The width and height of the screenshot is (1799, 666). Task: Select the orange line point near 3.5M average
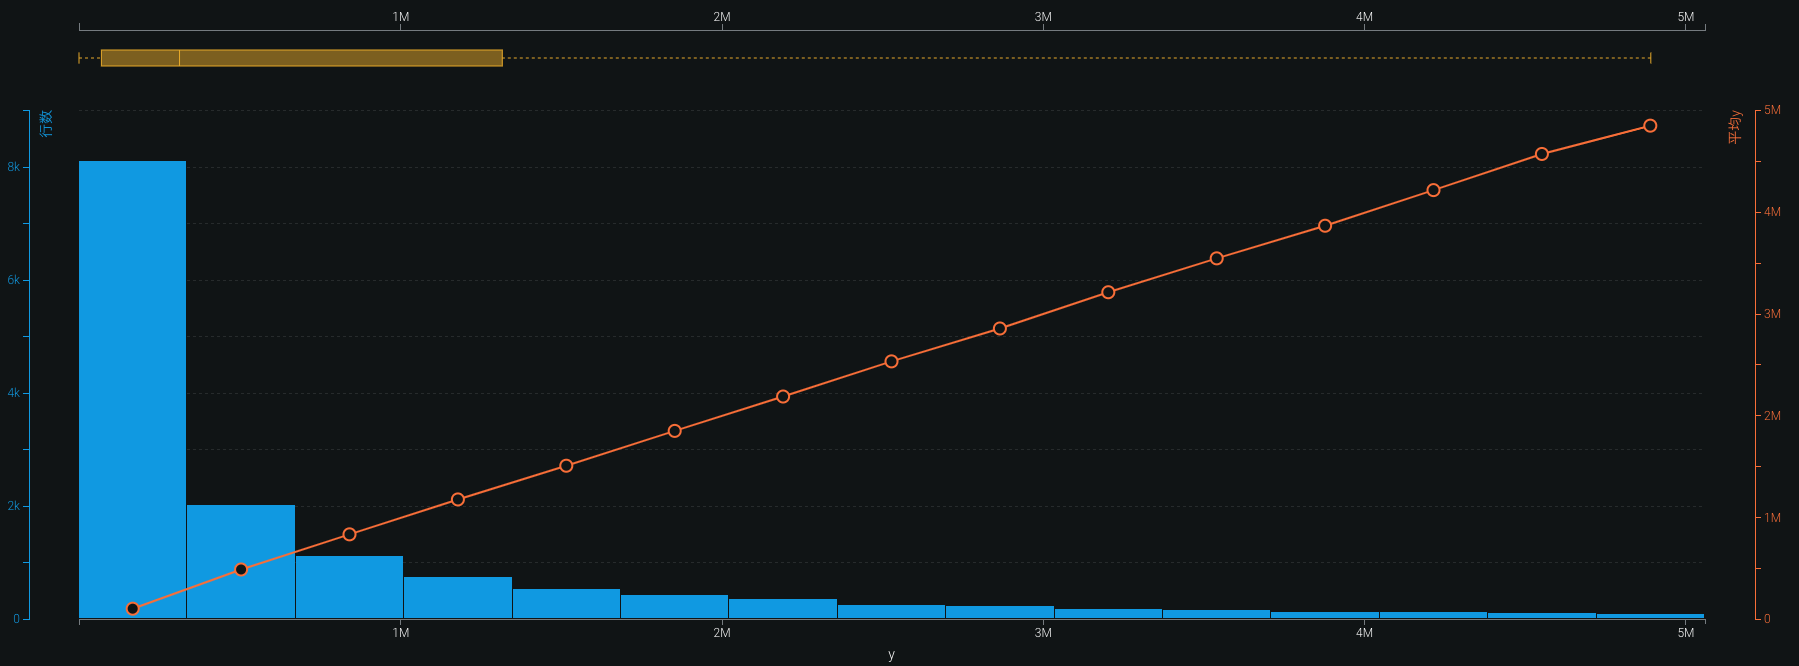point(1217,258)
